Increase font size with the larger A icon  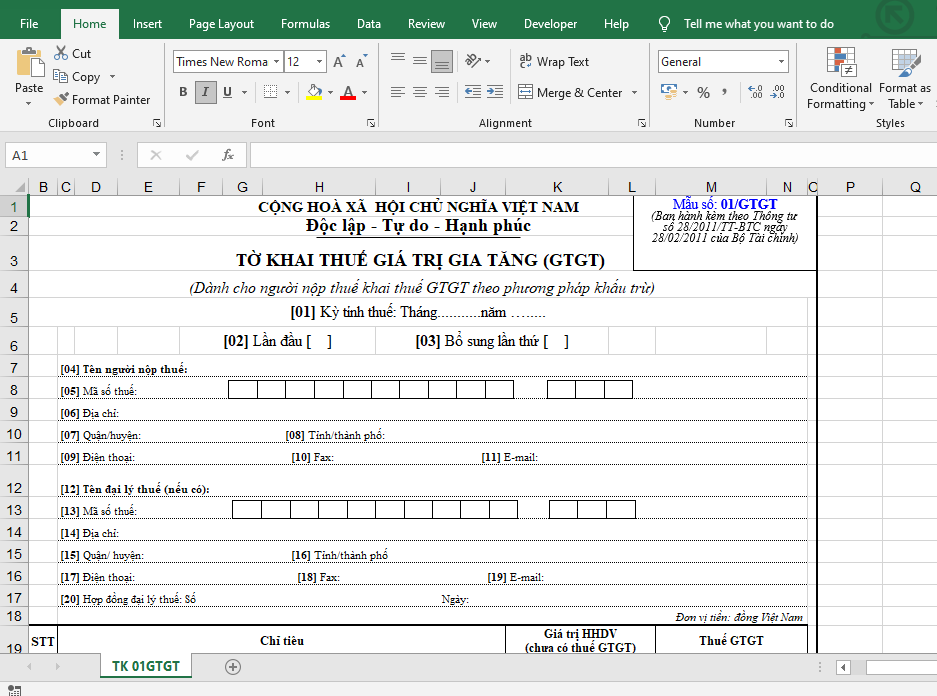click(339, 62)
